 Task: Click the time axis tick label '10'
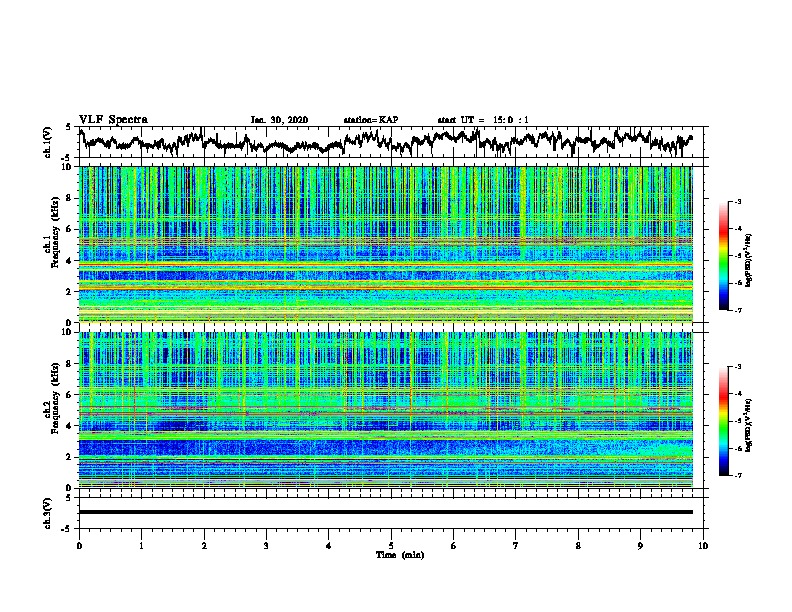coord(703,546)
